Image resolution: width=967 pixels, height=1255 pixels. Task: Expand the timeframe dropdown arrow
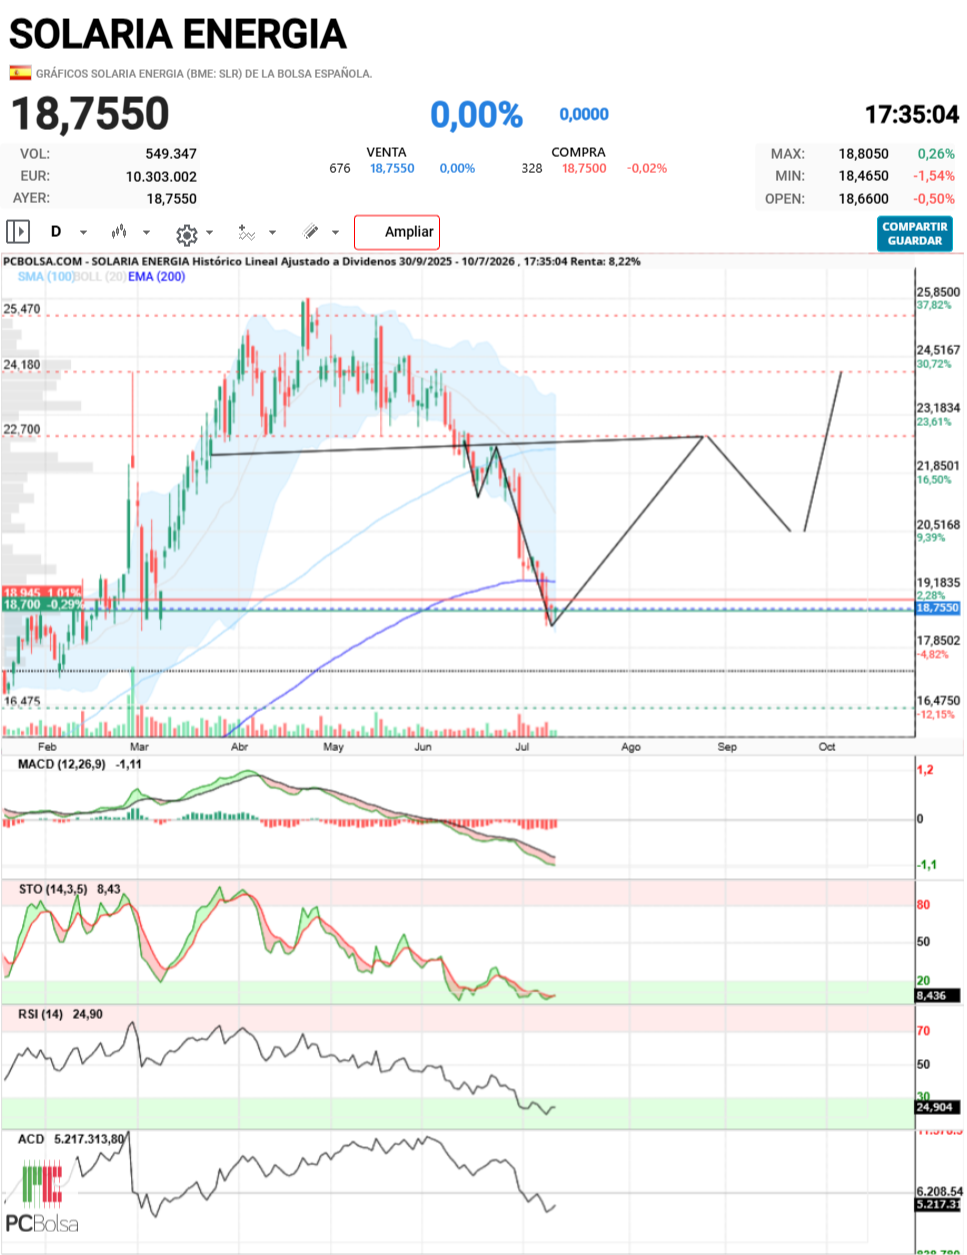coord(83,233)
